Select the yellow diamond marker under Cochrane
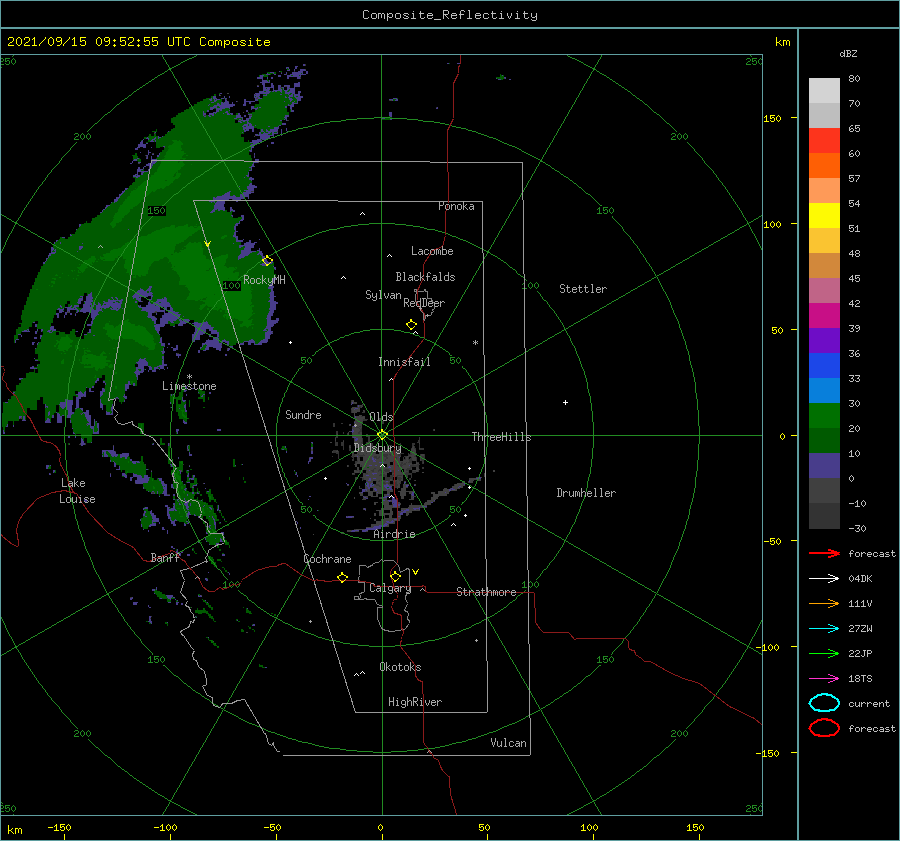 (342, 577)
